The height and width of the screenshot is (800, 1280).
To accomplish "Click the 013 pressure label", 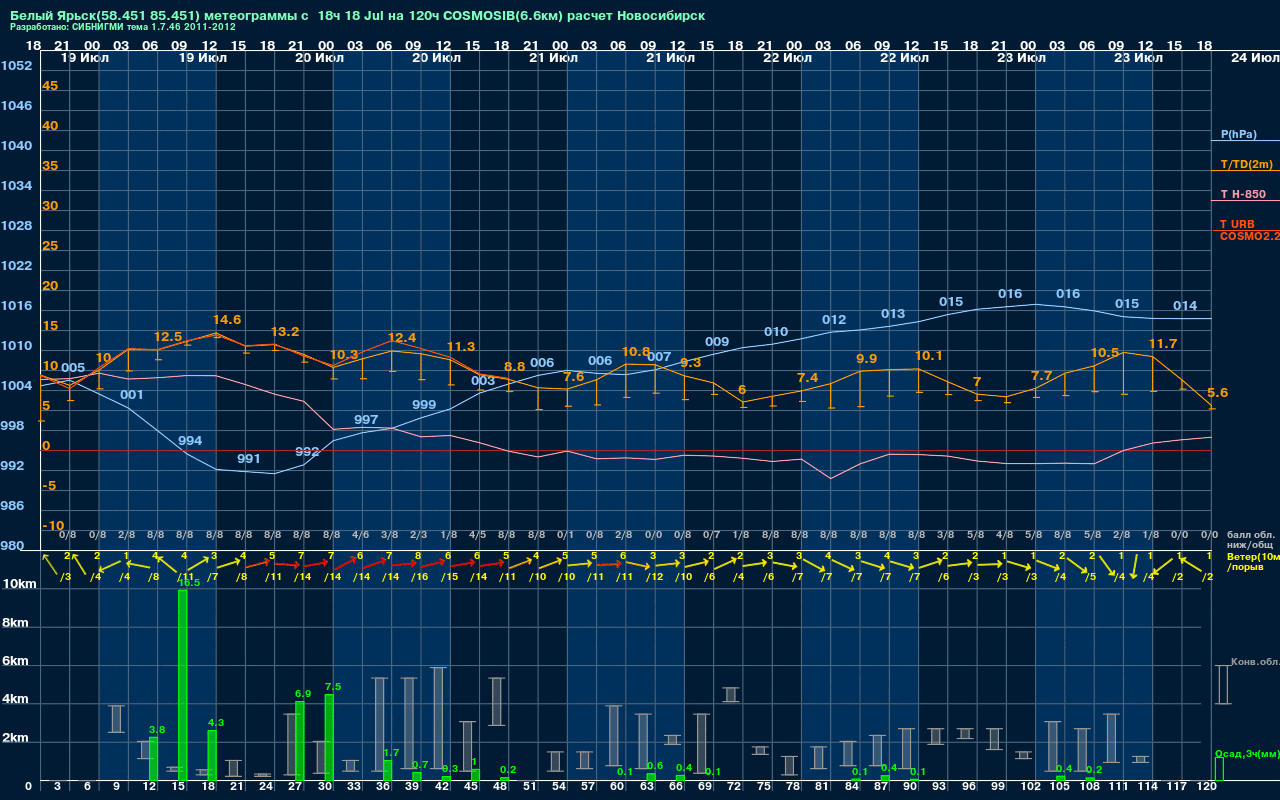I will 893,314.
